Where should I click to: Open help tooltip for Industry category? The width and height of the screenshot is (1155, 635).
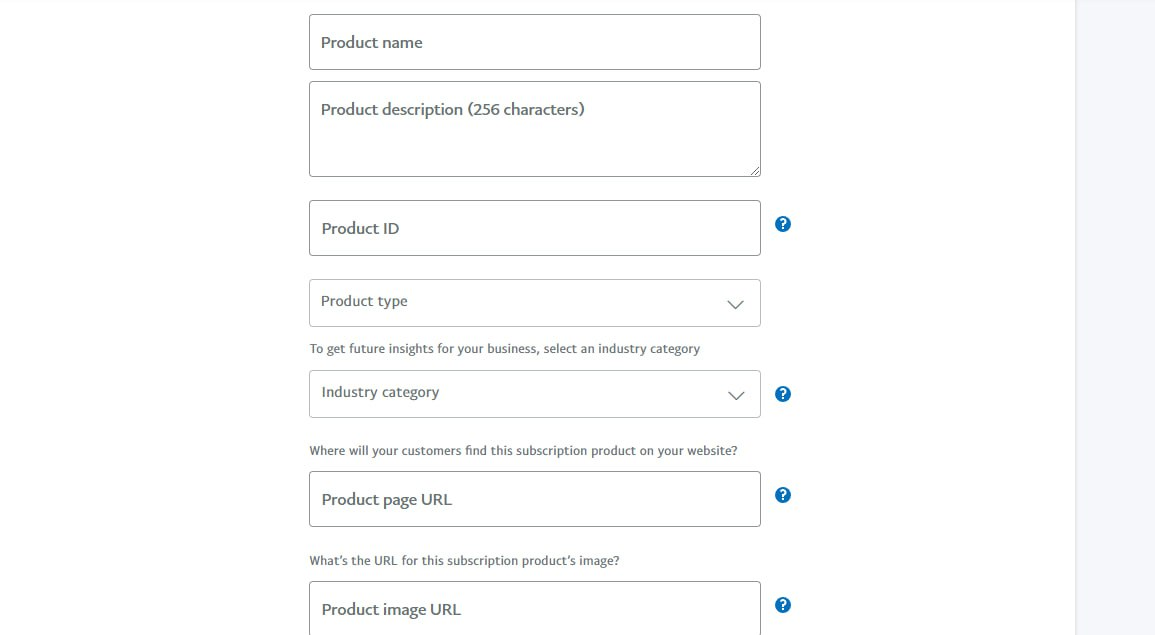click(x=783, y=394)
